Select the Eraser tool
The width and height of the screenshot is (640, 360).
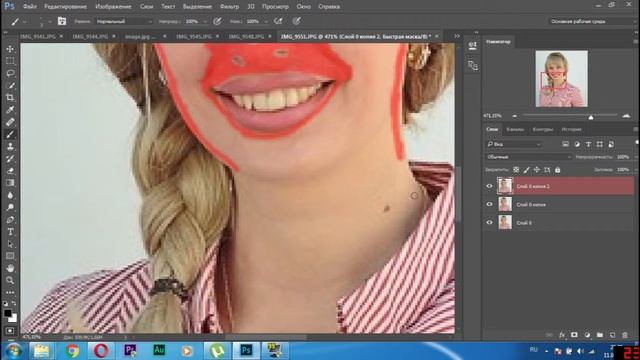tap(10, 171)
